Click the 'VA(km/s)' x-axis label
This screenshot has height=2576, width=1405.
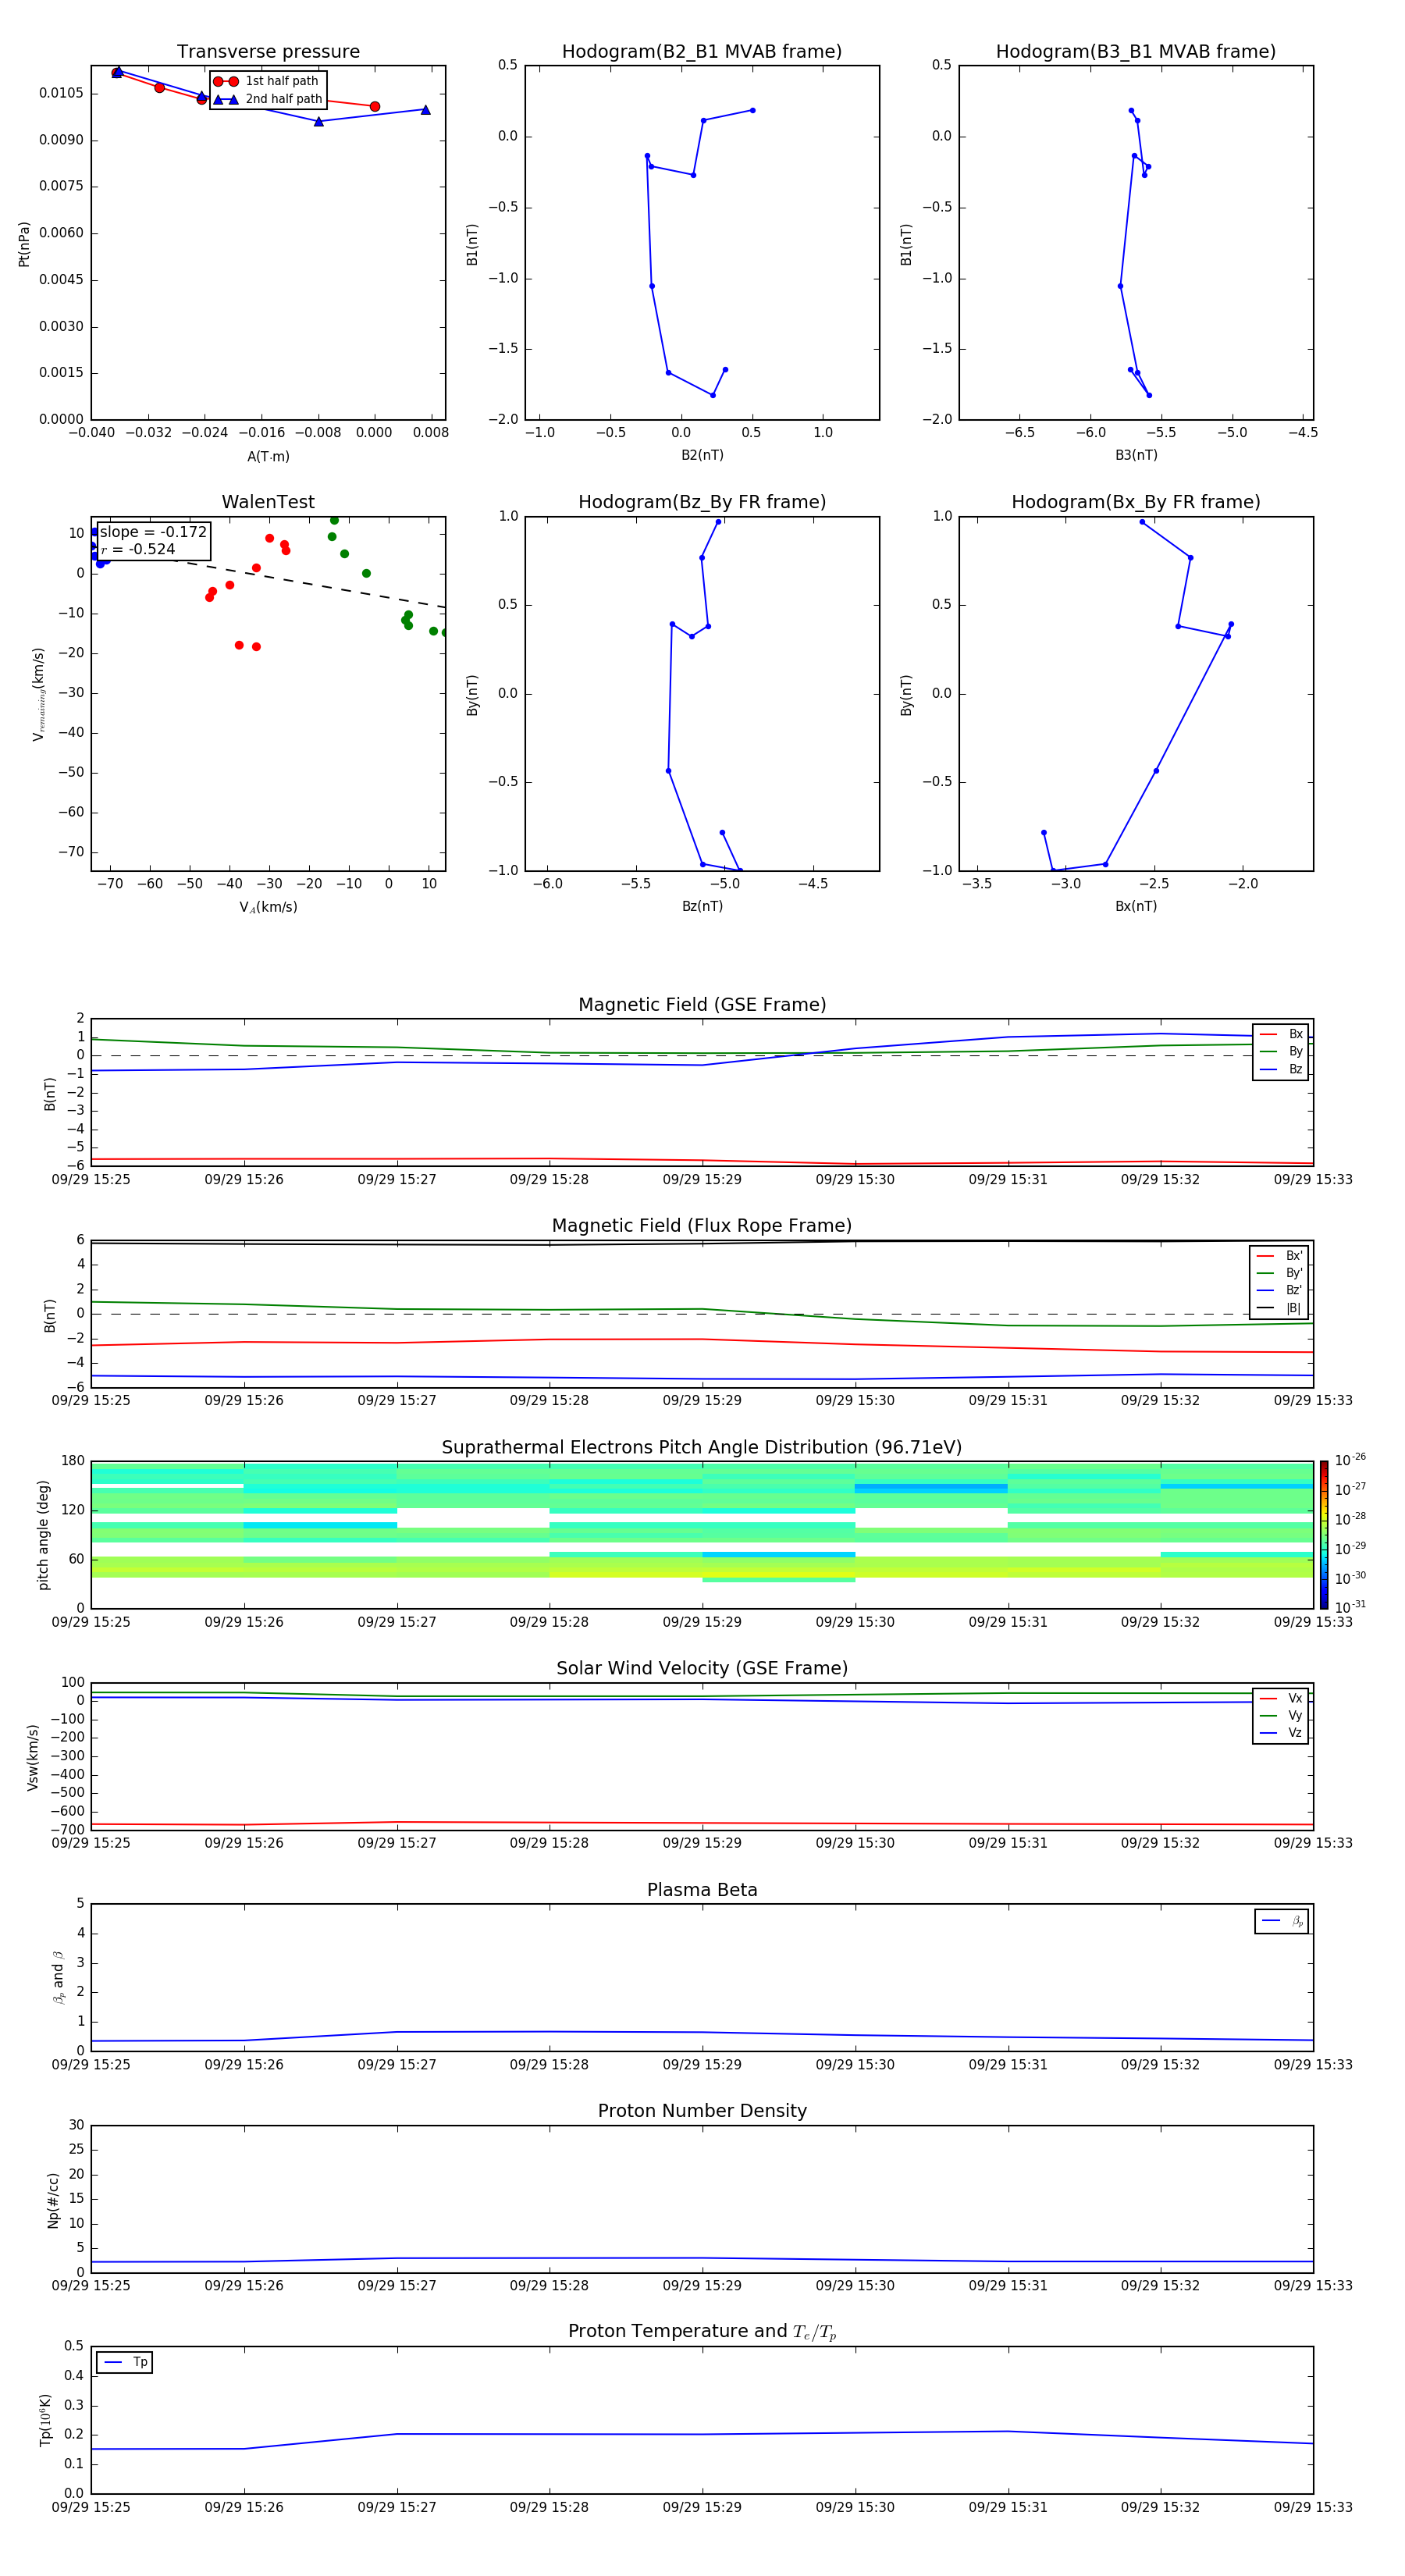[268, 907]
